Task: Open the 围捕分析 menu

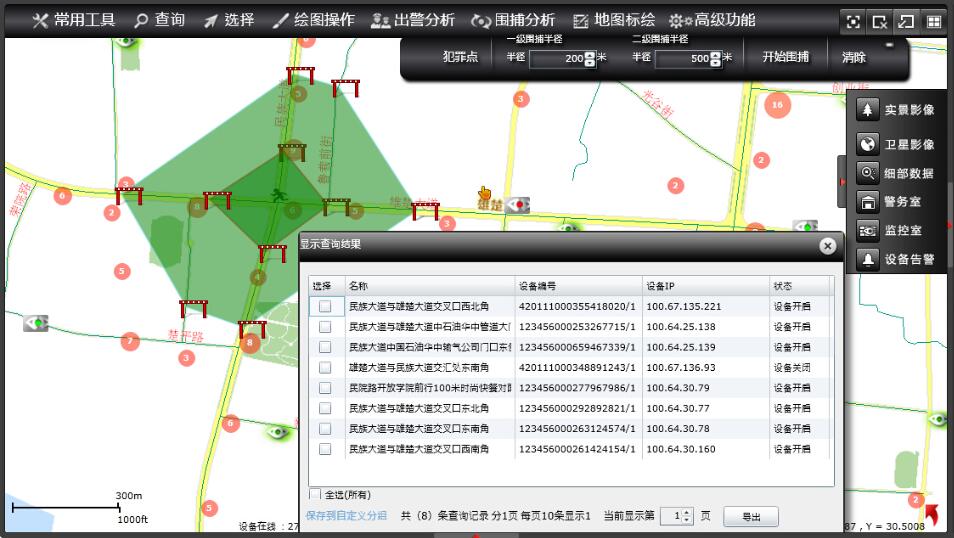Action: click(513, 20)
